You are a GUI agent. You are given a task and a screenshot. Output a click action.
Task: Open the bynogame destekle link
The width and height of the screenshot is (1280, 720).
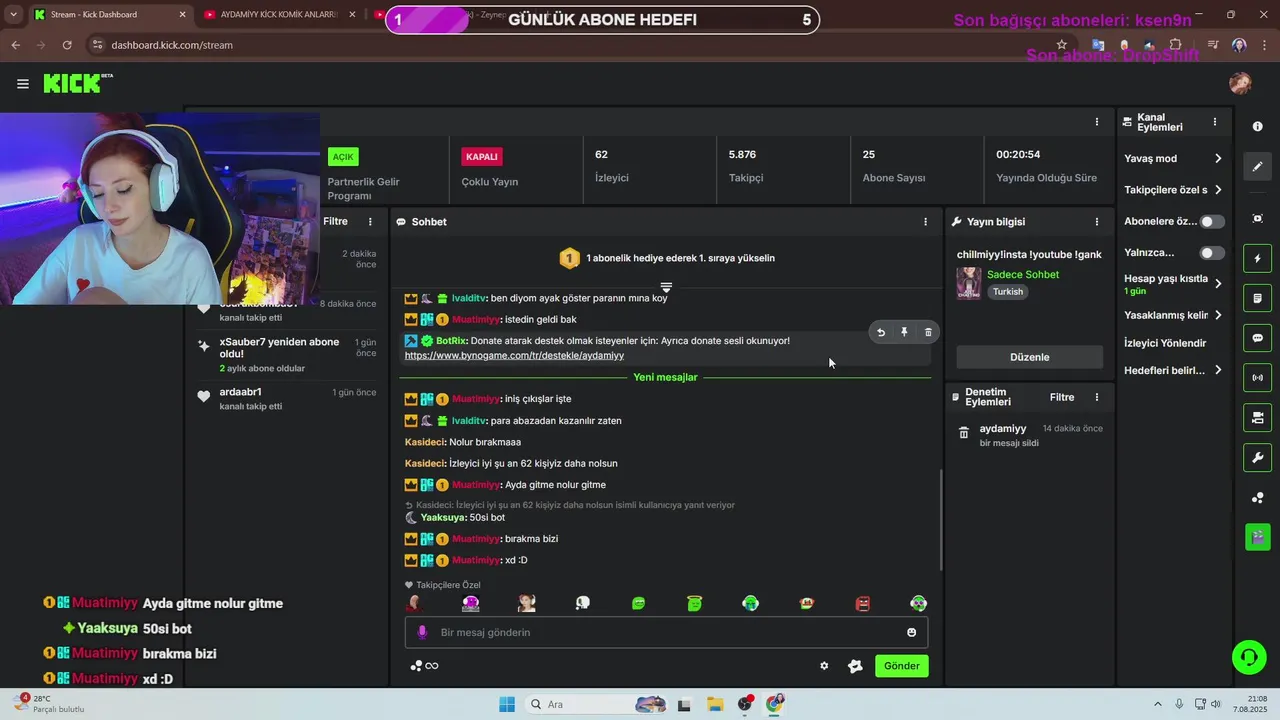[x=514, y=355]
